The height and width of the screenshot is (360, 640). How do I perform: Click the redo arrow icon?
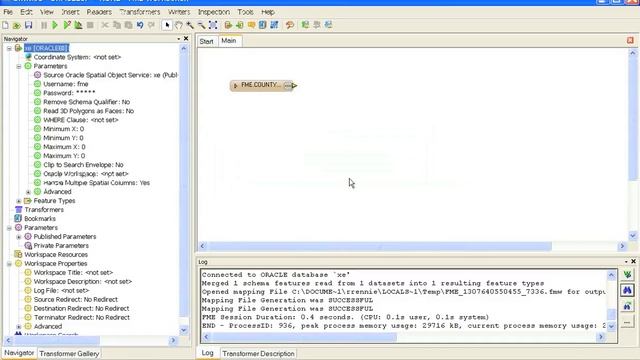(x=151, y=25)
